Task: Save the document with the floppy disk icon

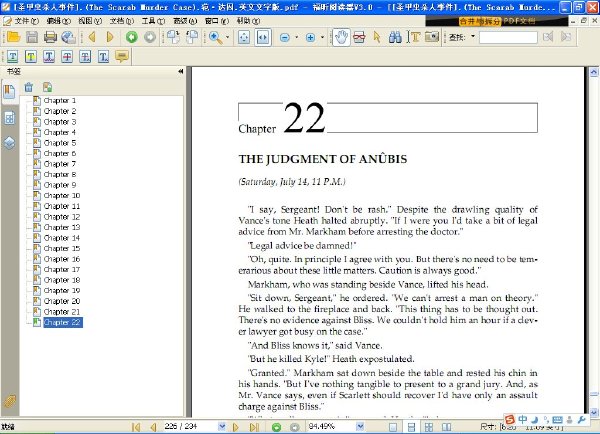Action: 32,37
